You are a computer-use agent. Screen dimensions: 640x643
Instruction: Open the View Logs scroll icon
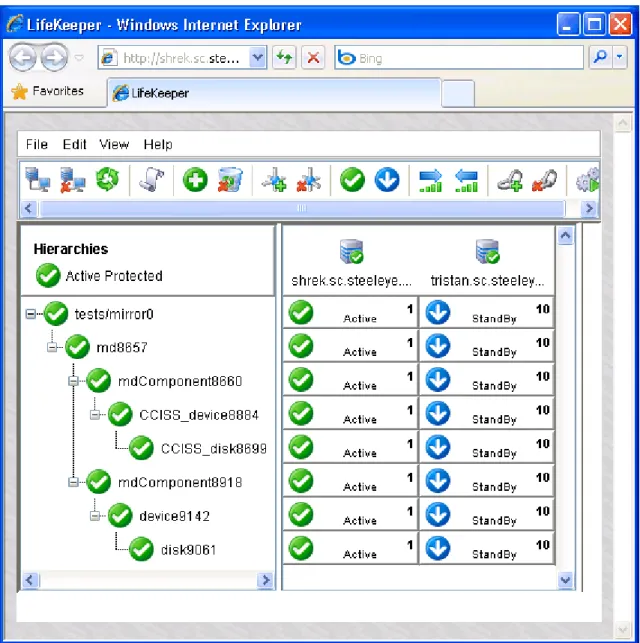point(151,180)
